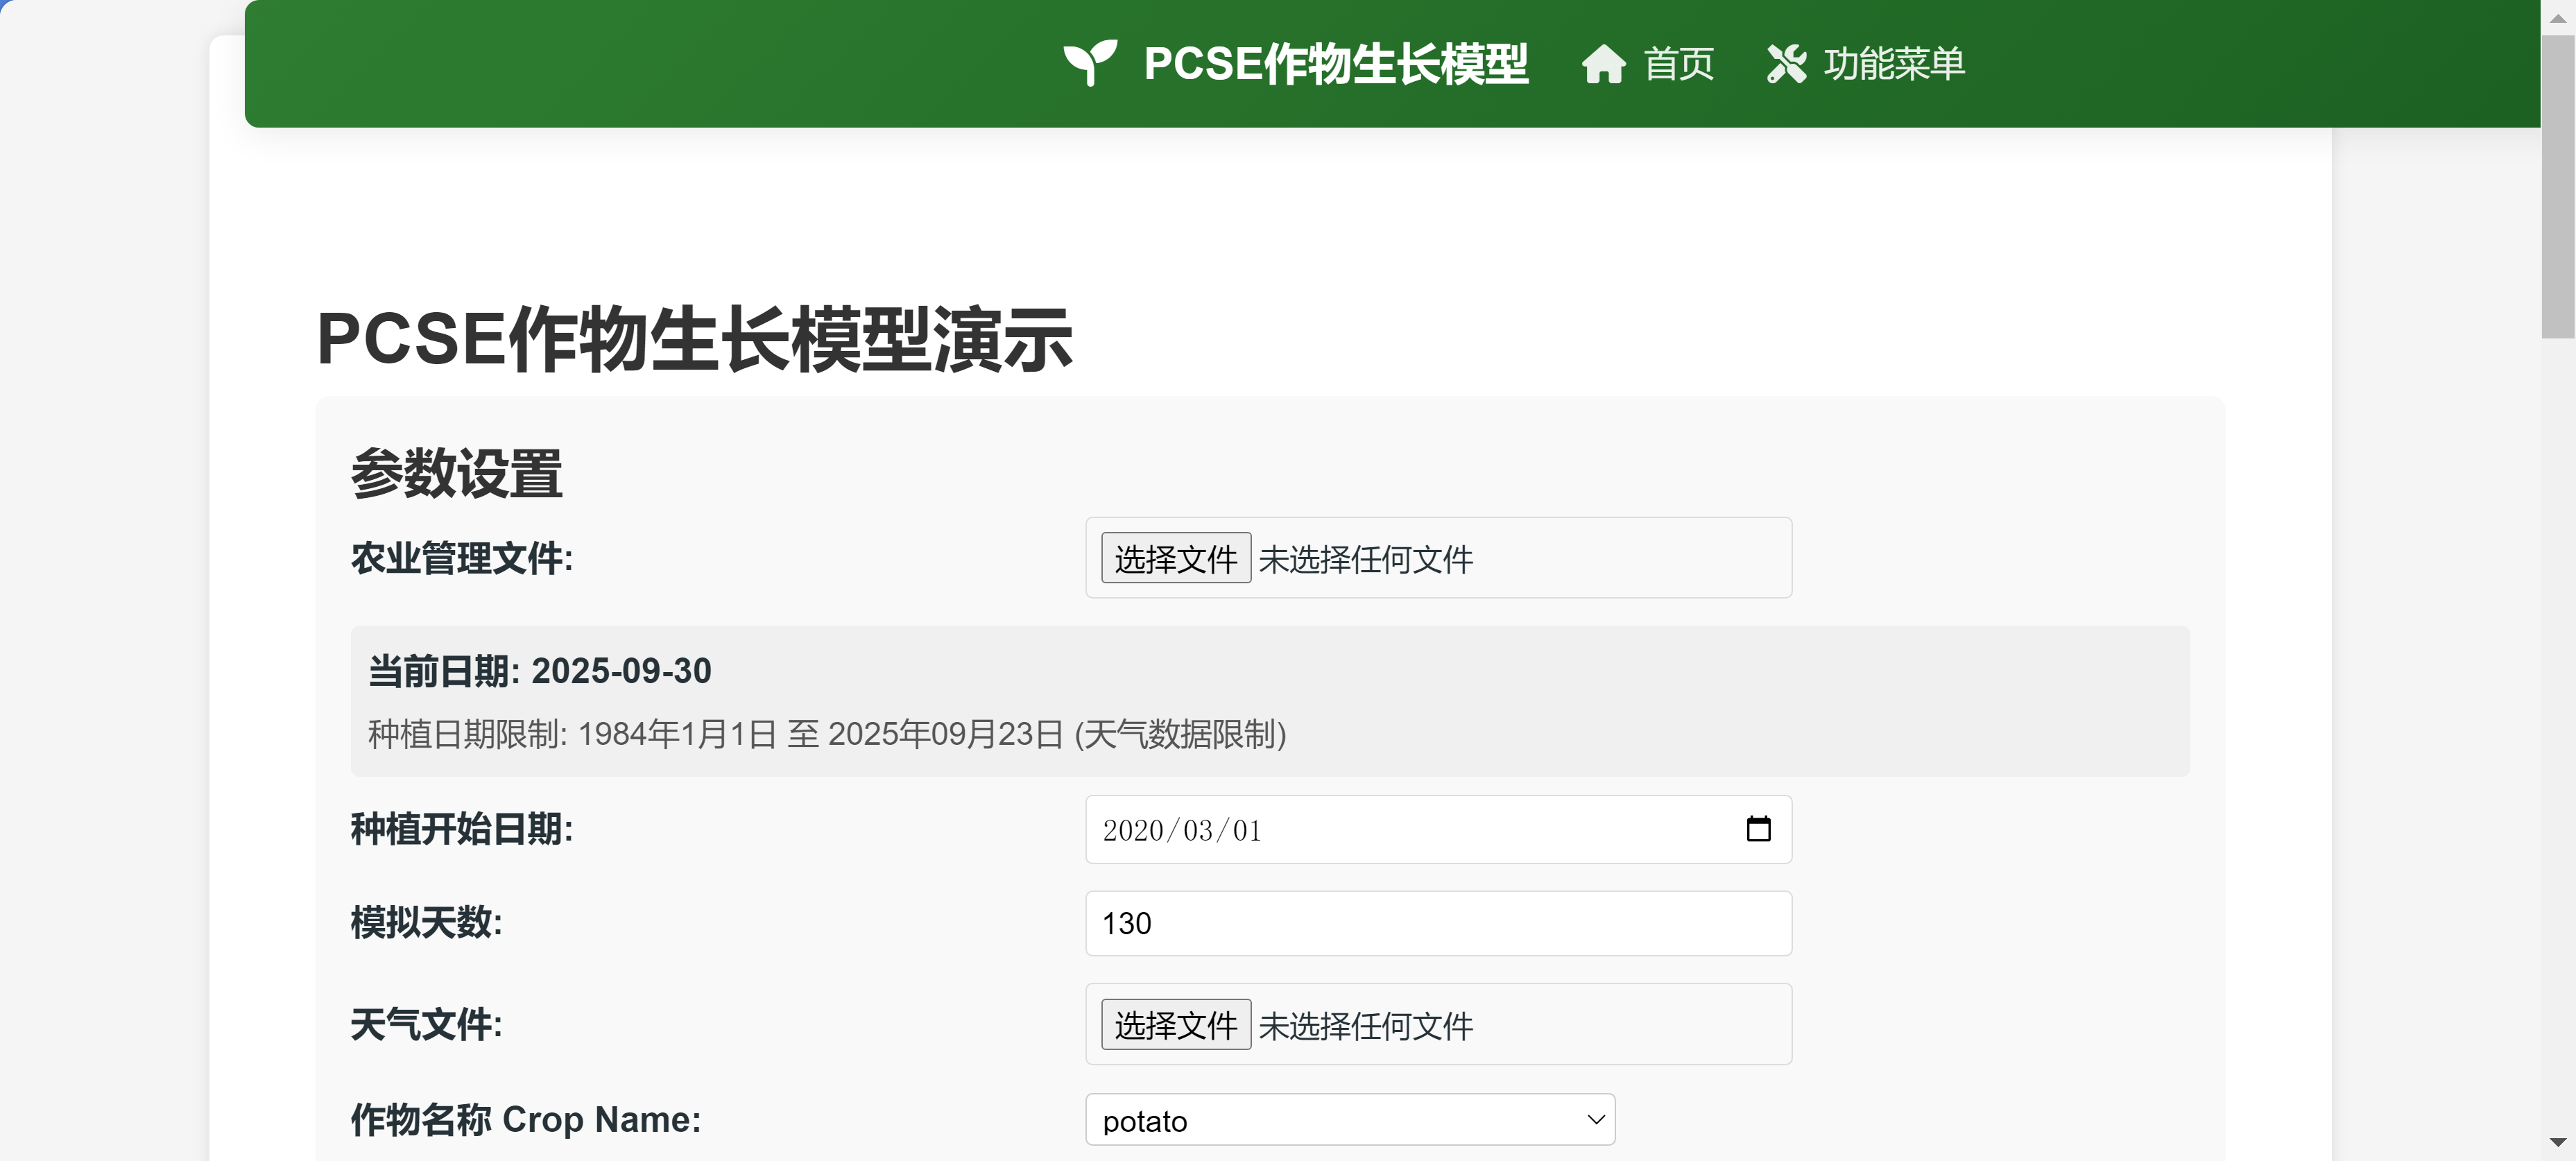Click 选择文件 for 天气文件

(x=1175, y=1024)
